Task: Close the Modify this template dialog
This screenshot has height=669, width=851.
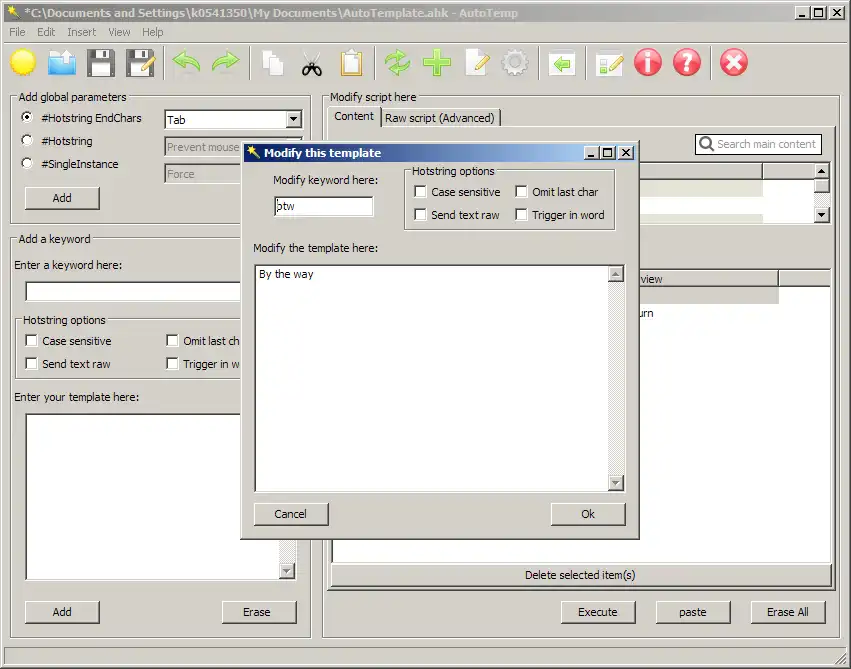Action: click(626, 153)
